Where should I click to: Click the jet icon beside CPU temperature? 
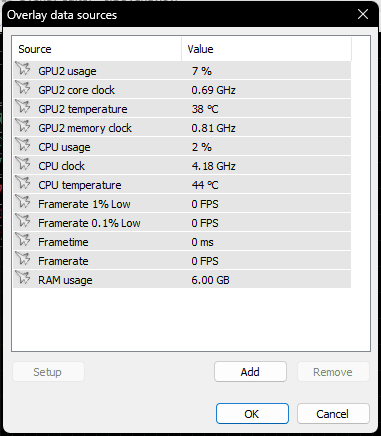[x=23, y=183]
